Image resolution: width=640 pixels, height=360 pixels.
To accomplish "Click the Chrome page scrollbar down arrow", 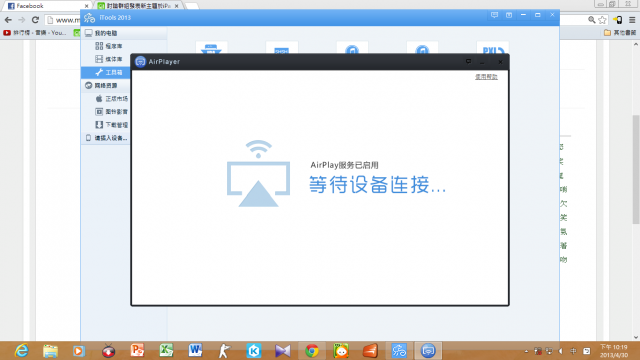I will pos(636,337).
